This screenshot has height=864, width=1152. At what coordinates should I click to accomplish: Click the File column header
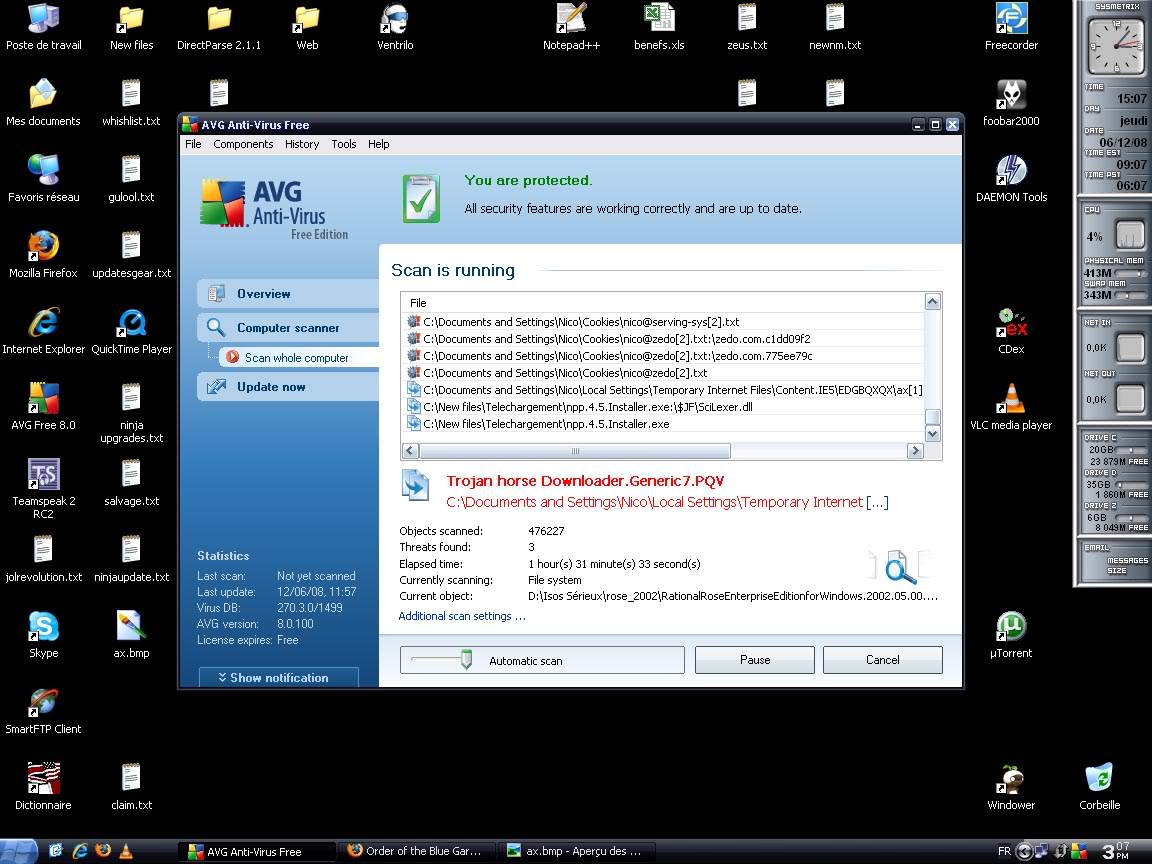pyautogui.click(x=662, y=303)
